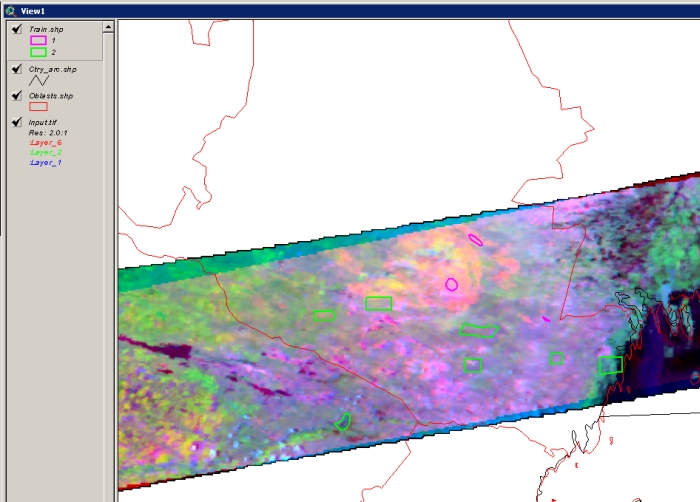Click green class 2 legend swatch
The image size is (700, 502).
click(x=38, y=52)
